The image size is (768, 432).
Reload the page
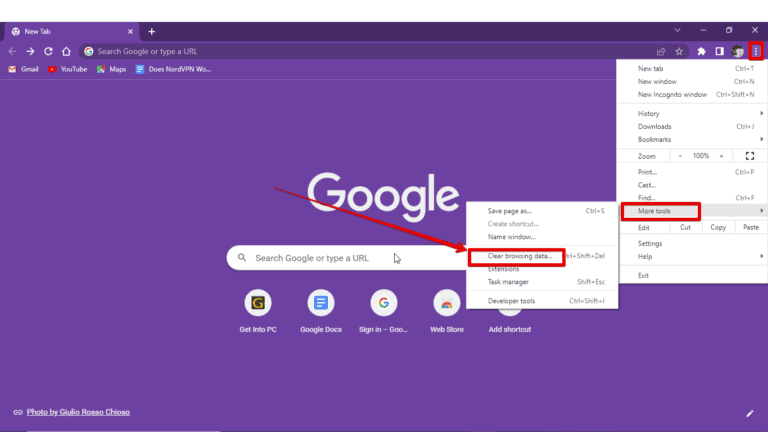[x=48, y=51]
